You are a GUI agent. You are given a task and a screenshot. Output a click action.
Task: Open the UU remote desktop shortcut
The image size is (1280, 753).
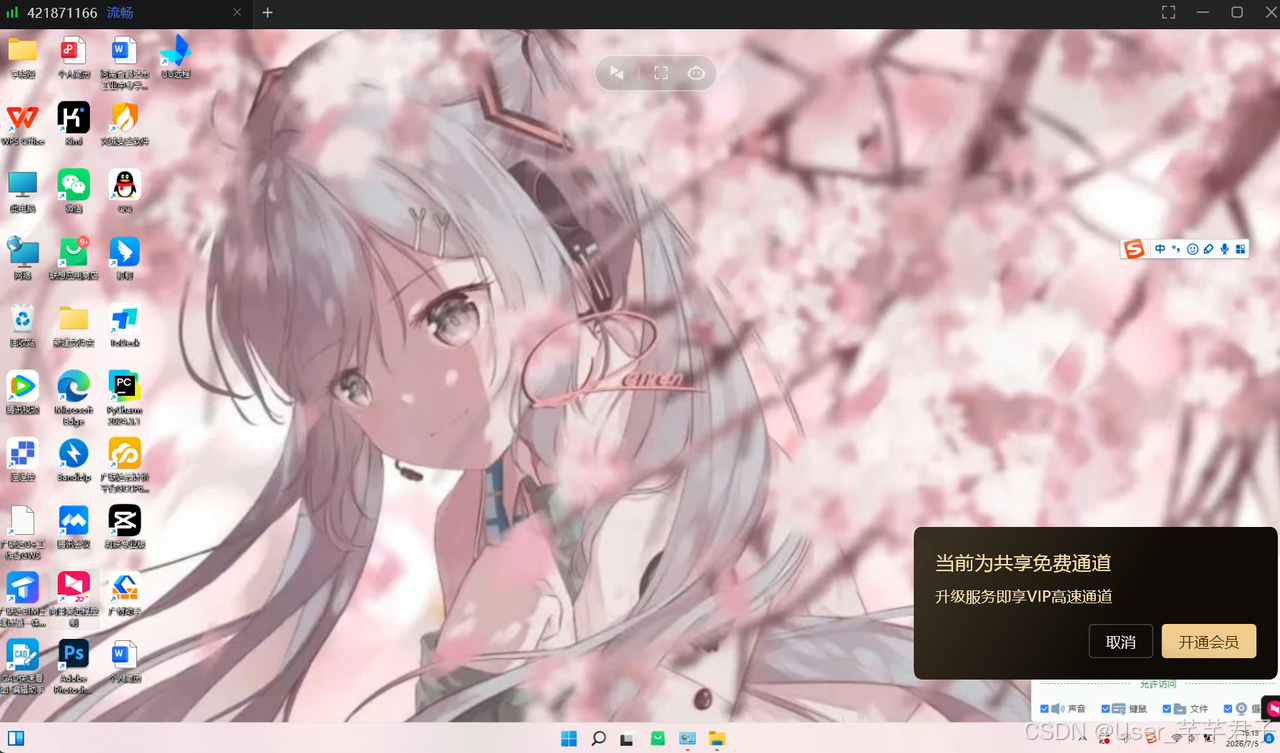point(176,56)
